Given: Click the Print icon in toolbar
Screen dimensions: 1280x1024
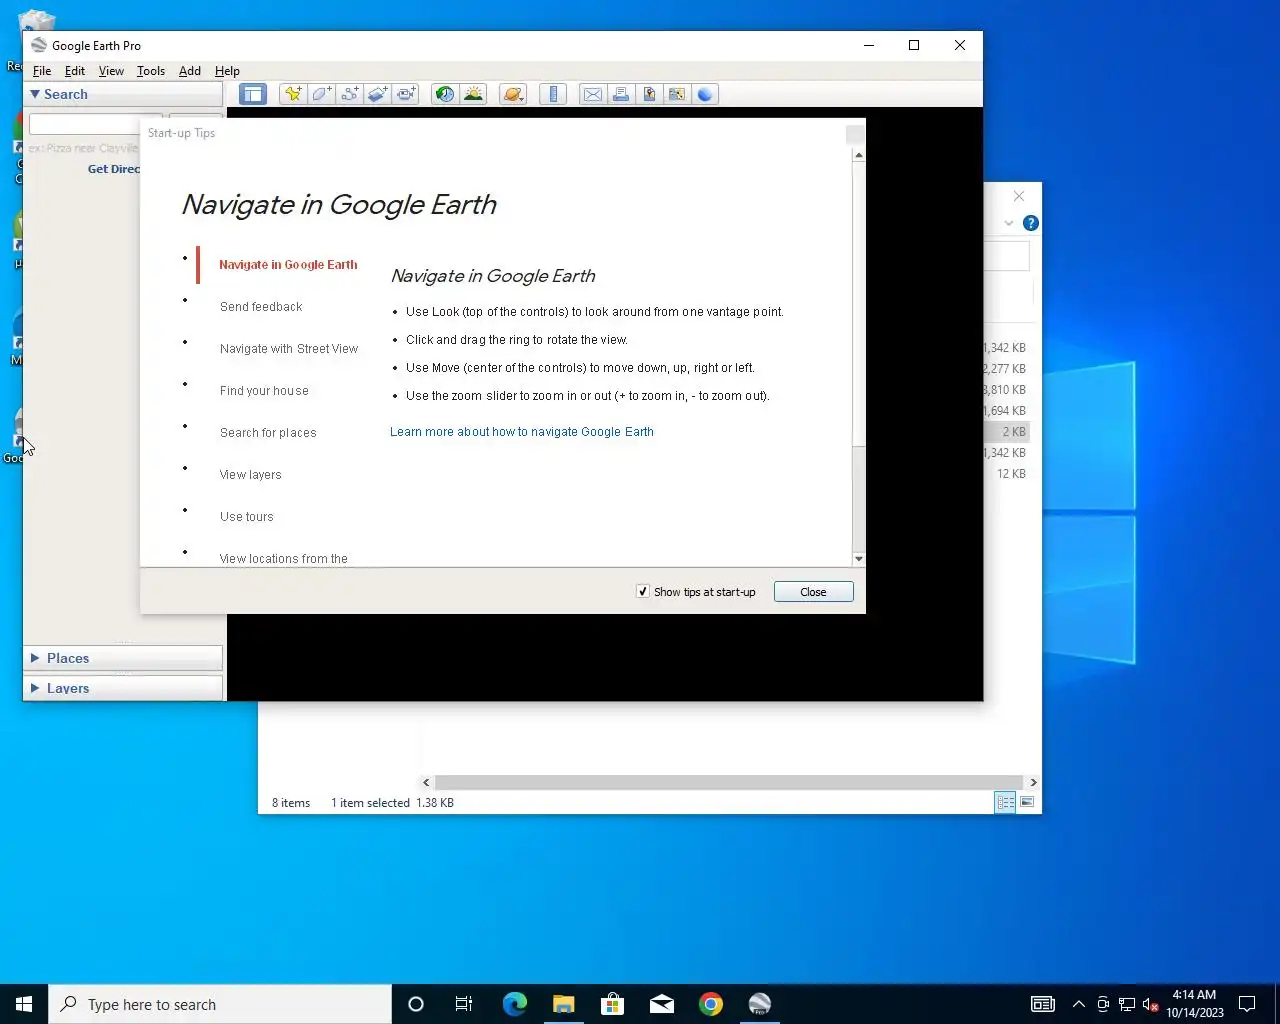Looking at the screenshot, I should pos(621,94).
